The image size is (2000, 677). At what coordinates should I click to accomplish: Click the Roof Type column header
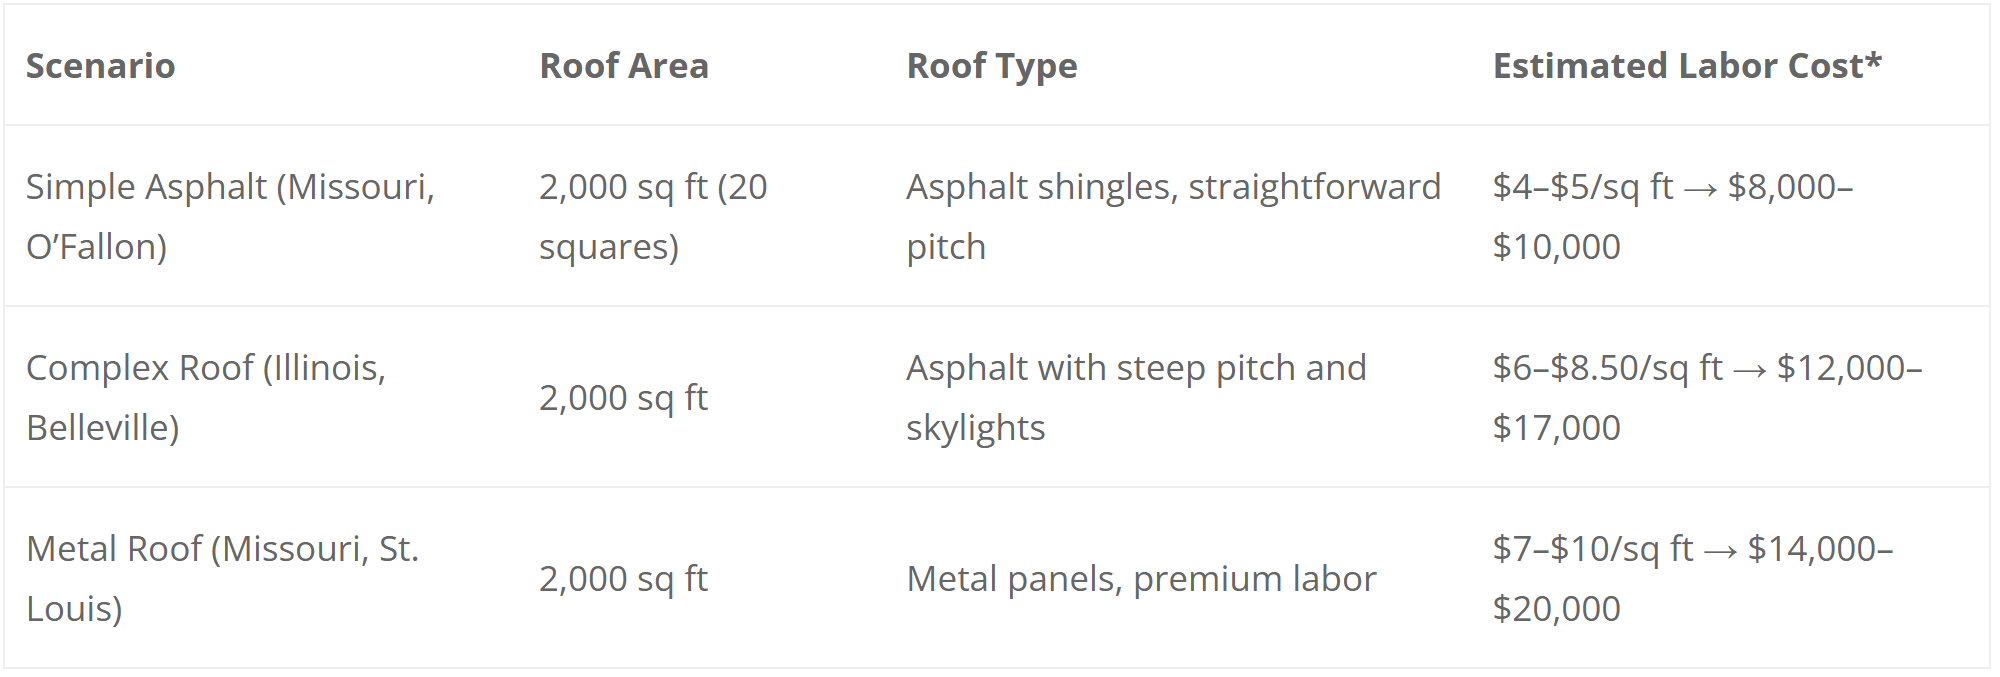tap(991, 66)
